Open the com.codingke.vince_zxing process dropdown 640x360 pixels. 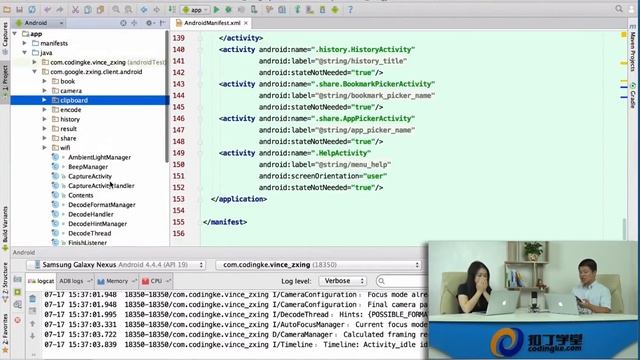pos(319,265)
